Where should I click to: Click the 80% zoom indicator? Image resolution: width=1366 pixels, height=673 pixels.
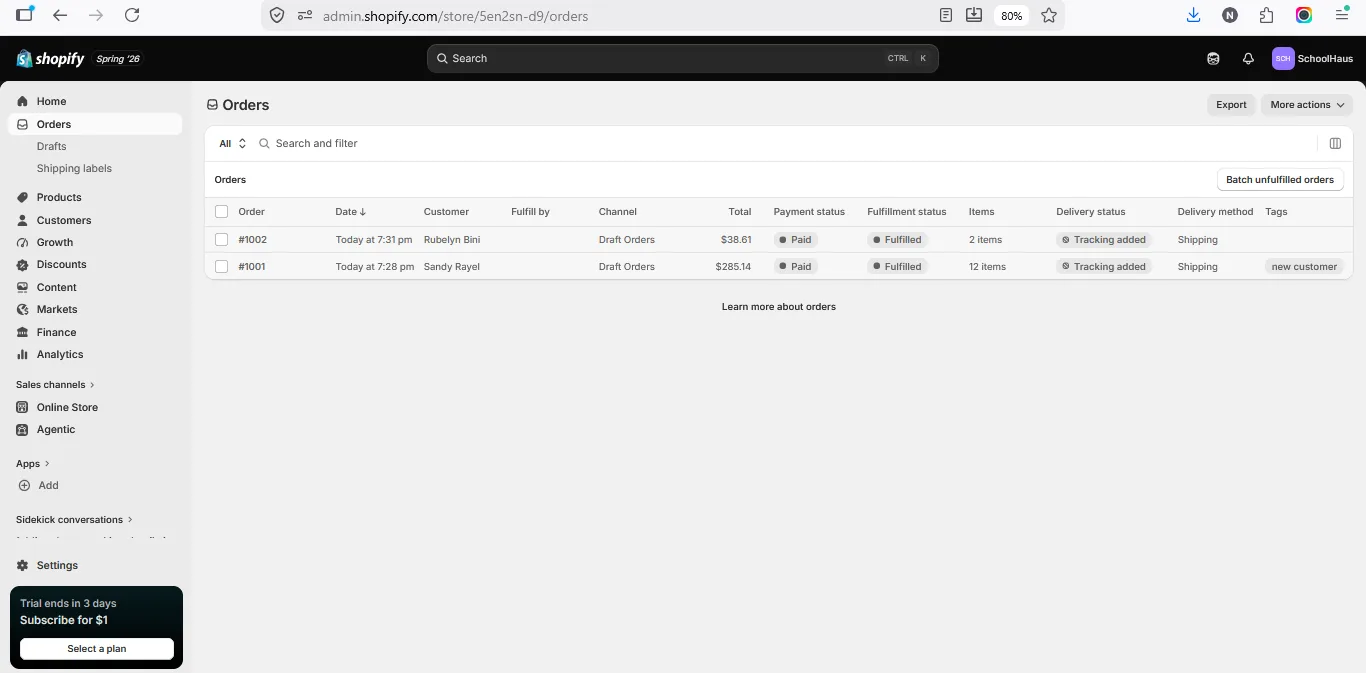1012,16
